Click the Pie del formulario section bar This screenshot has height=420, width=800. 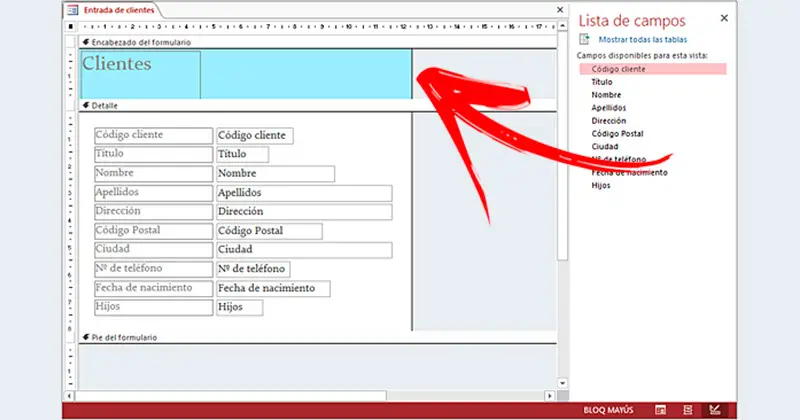(318, 337)
